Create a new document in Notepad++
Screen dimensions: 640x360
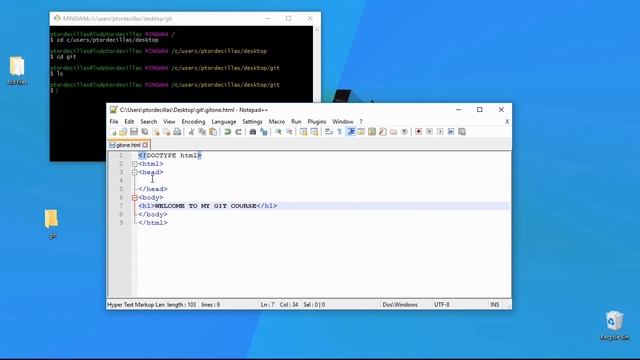pyautogui.click(x=113, y=132)
